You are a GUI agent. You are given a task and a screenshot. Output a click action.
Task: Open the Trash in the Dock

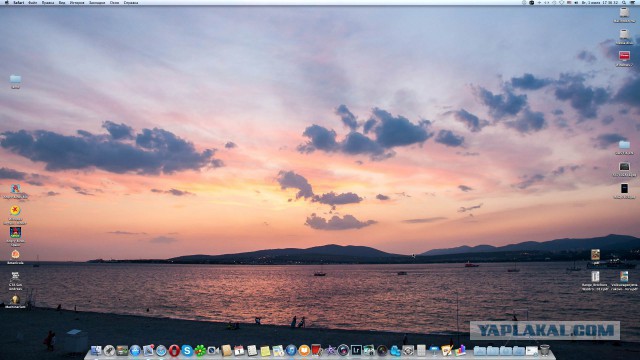545,350
